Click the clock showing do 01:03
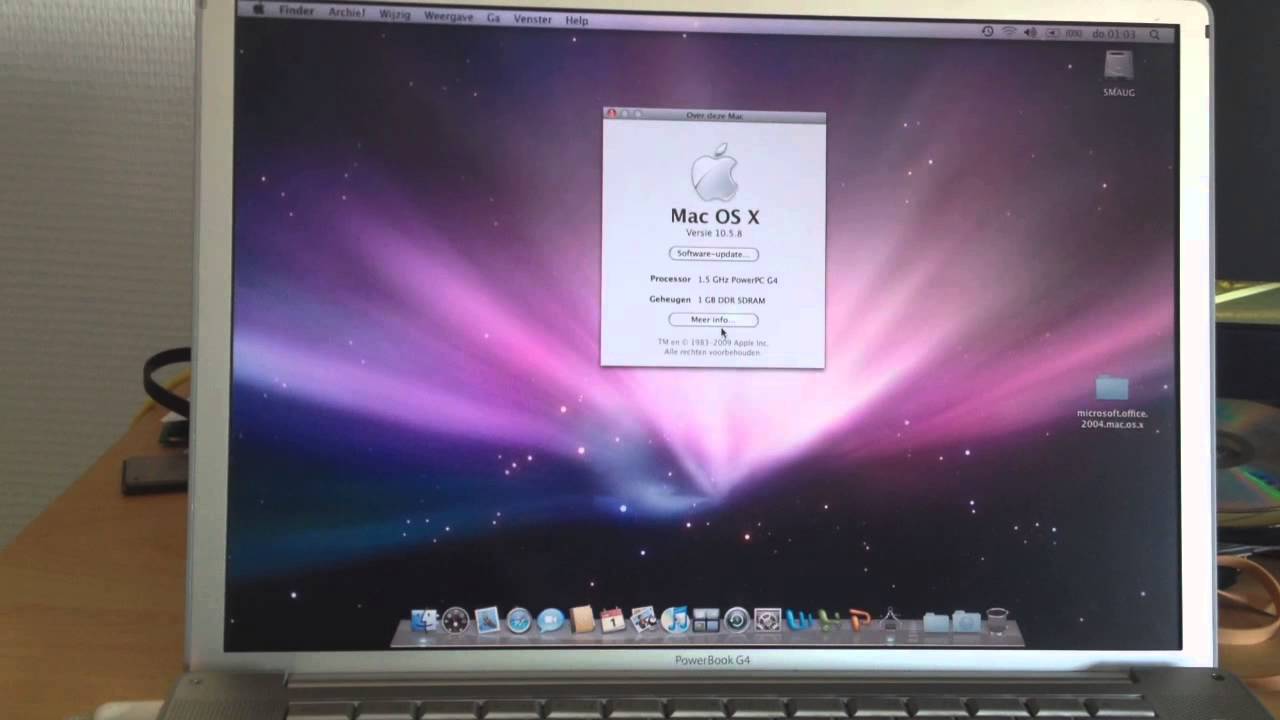 coord(1113,34)
